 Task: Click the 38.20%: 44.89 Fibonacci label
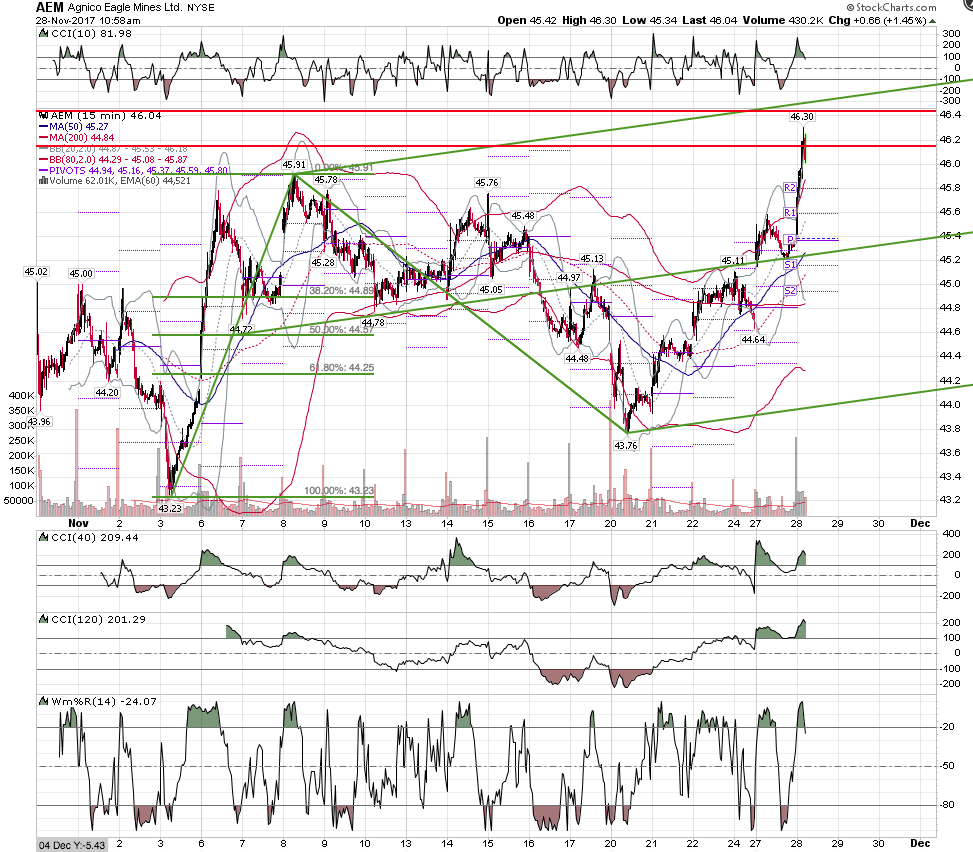pos(341,290)
